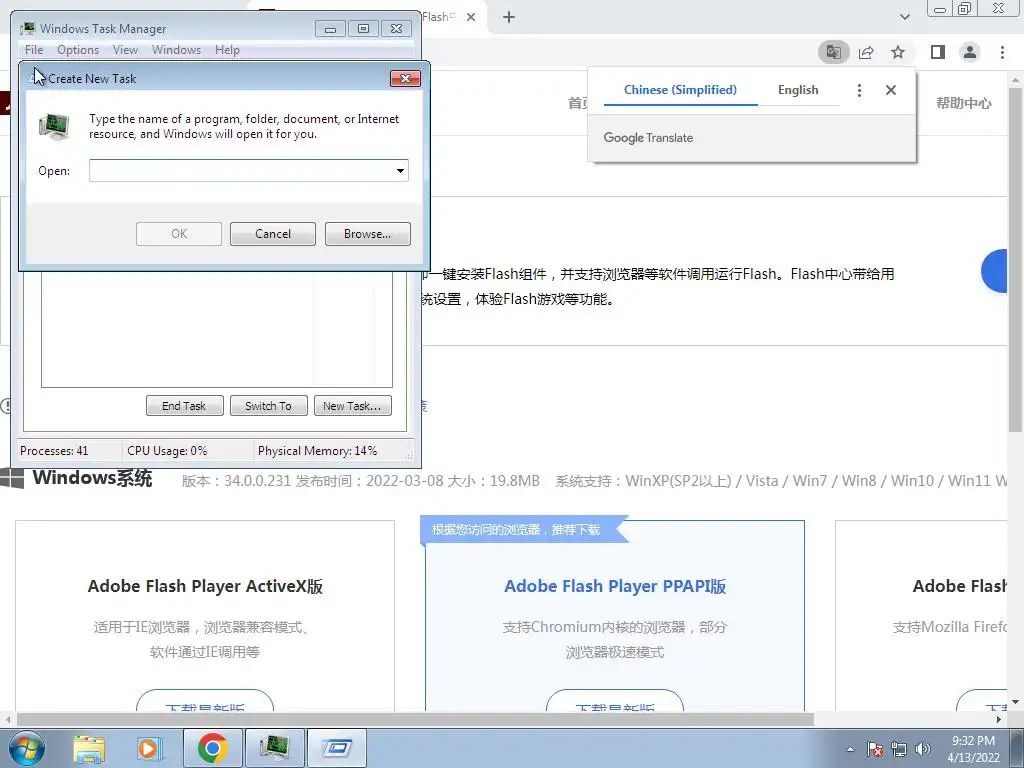Open Windows menu in Task Manager
This screenshot has width=1024, height=768.
coord(176,50)
